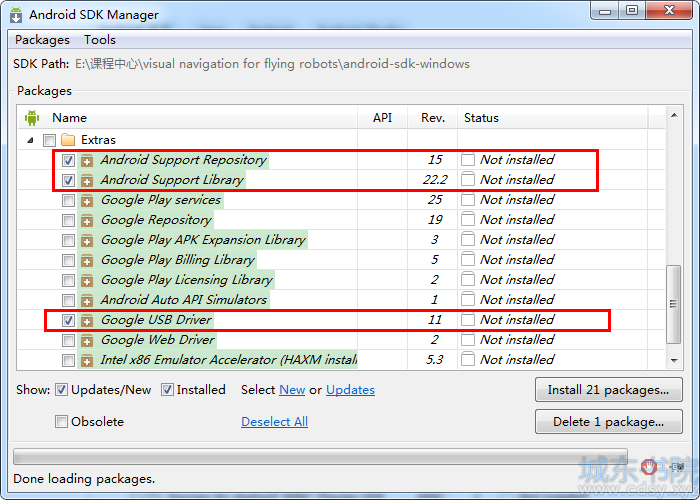700x500 pixels.
Task: Click status icon in Intel x86 Emulator row
Action: pyautogui.click(x=468, y=359)
